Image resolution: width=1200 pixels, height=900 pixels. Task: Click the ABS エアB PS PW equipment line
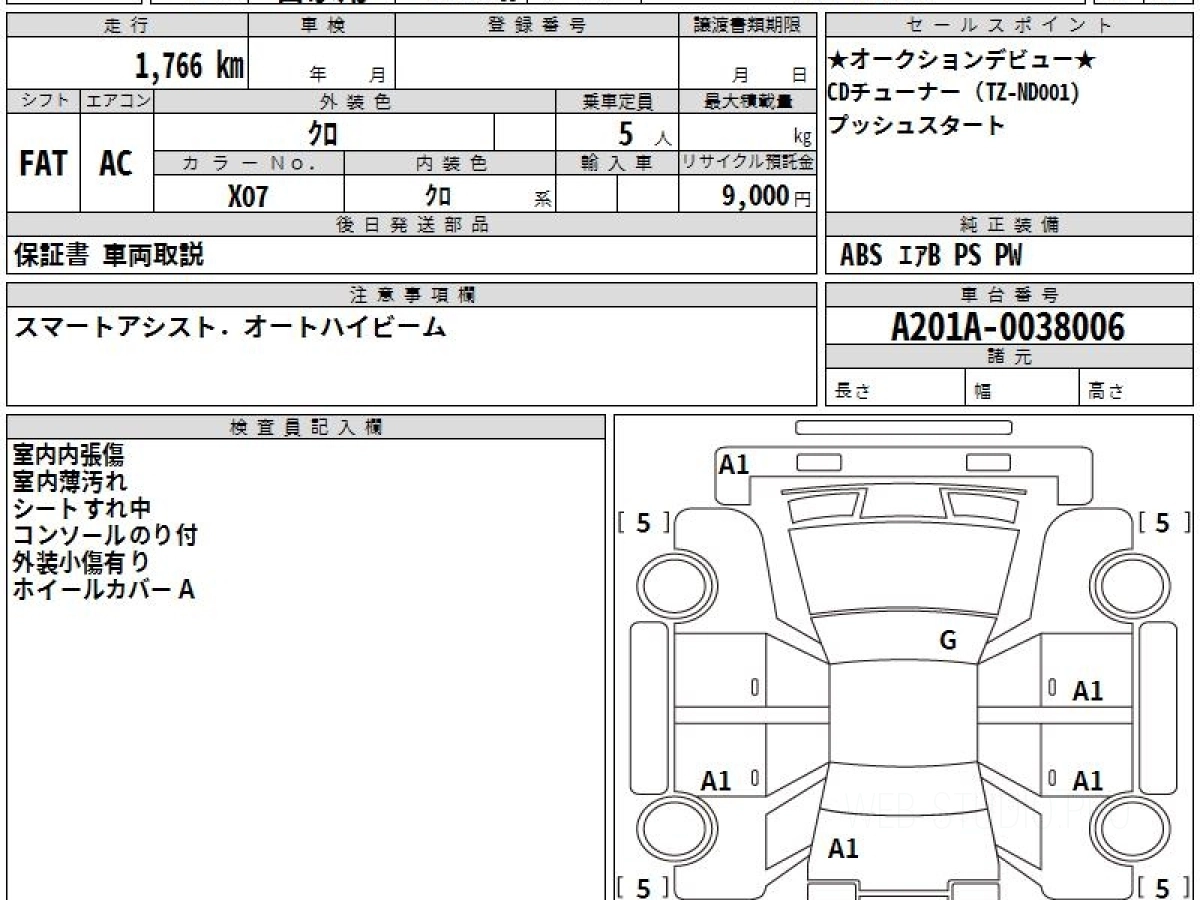click(x=931, y=256)
